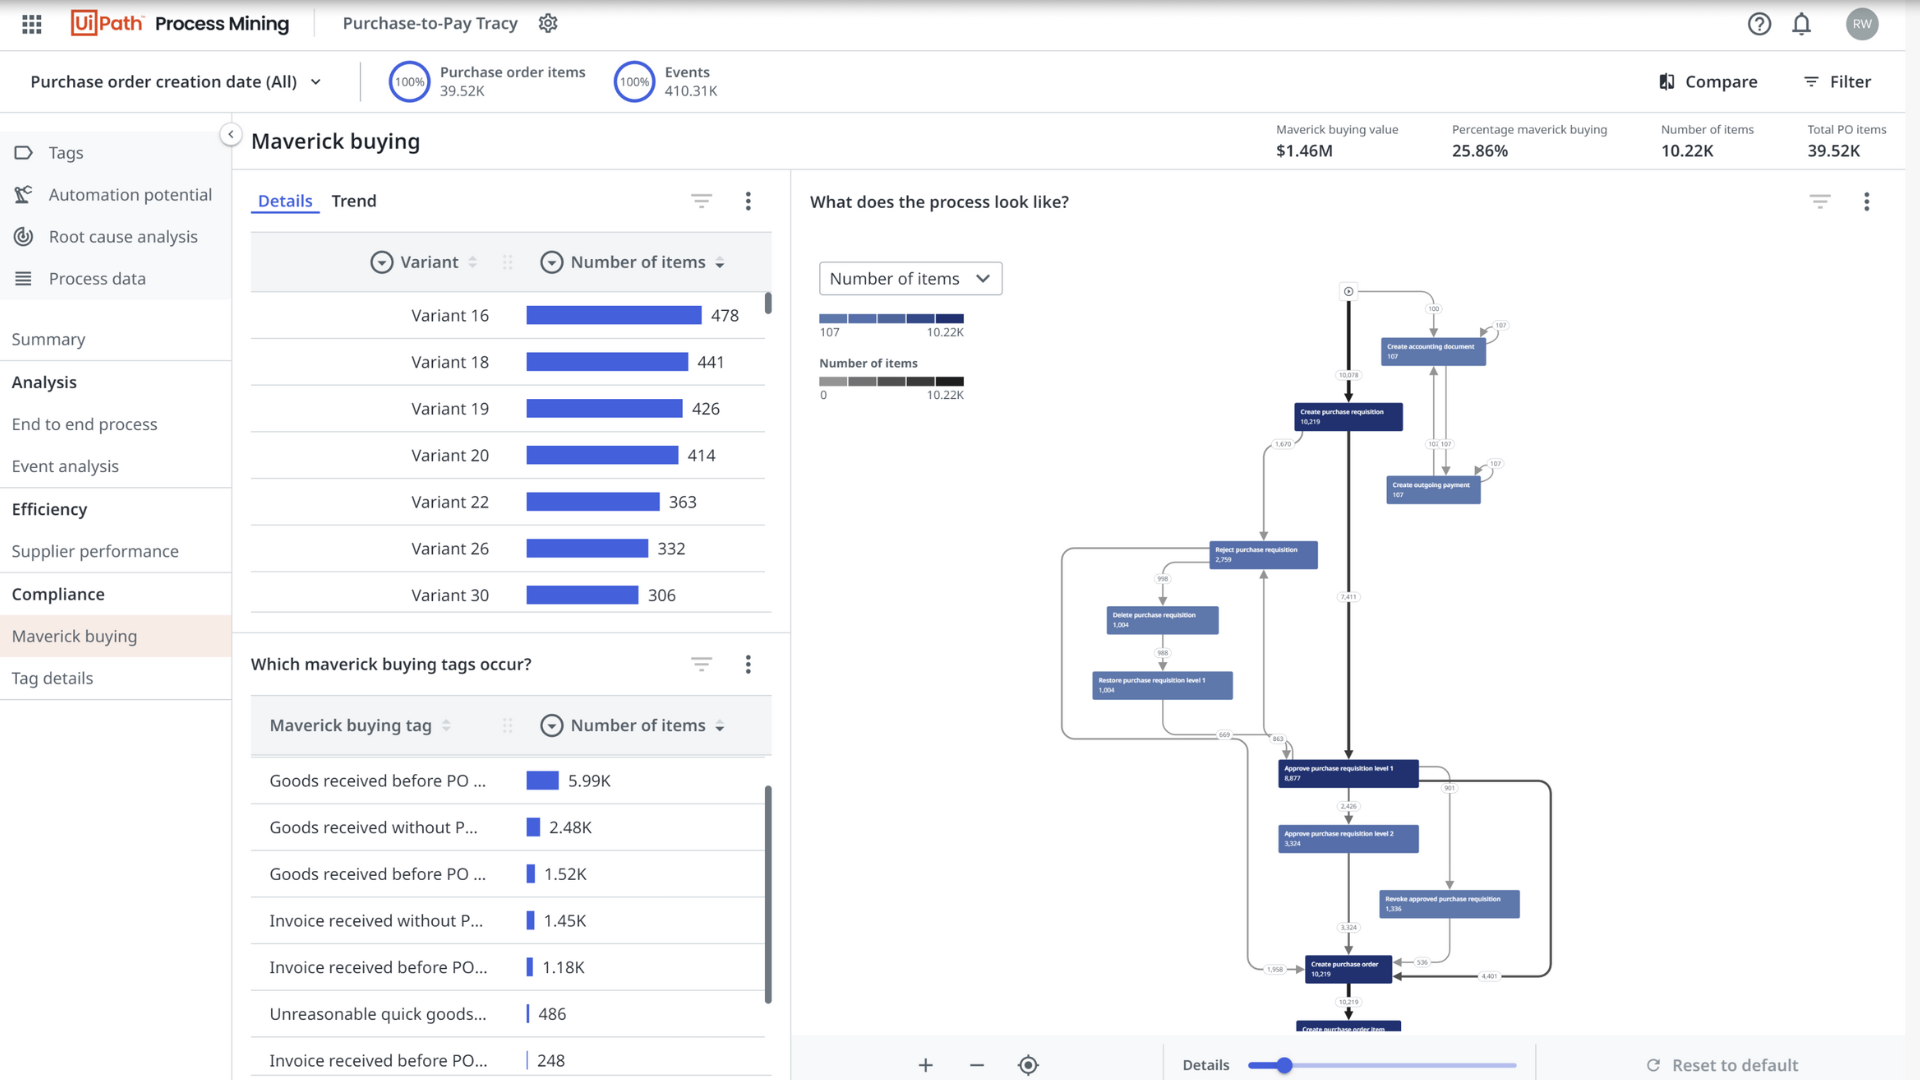
Task: Open filter icon of process graph panel
Action: tap(1820, 202)
